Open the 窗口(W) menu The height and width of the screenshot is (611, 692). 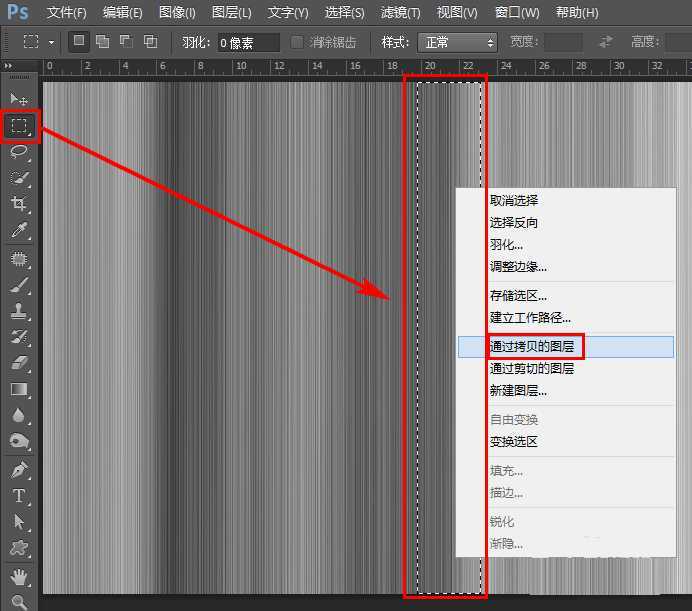coord(517,12)
